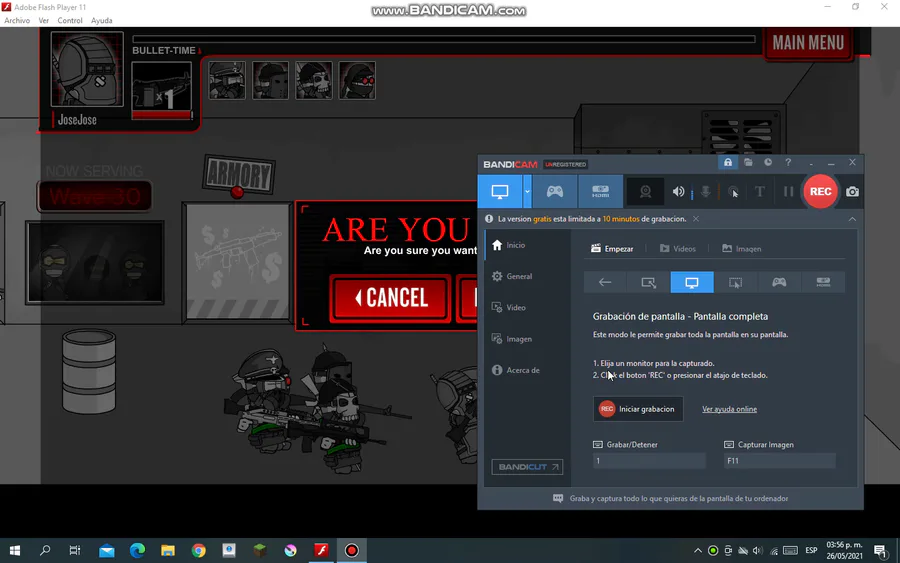Click the back arrow mode button
This screenshot has height=563, width=900.
605,282
